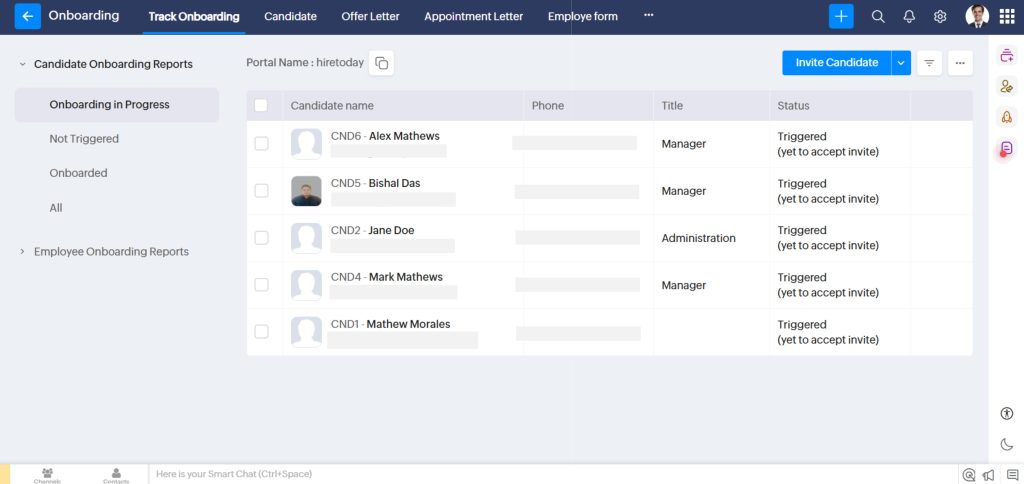Click the Invite Candidate button
Viewport: 1024px width, 484px height.
tap(837, 63)
